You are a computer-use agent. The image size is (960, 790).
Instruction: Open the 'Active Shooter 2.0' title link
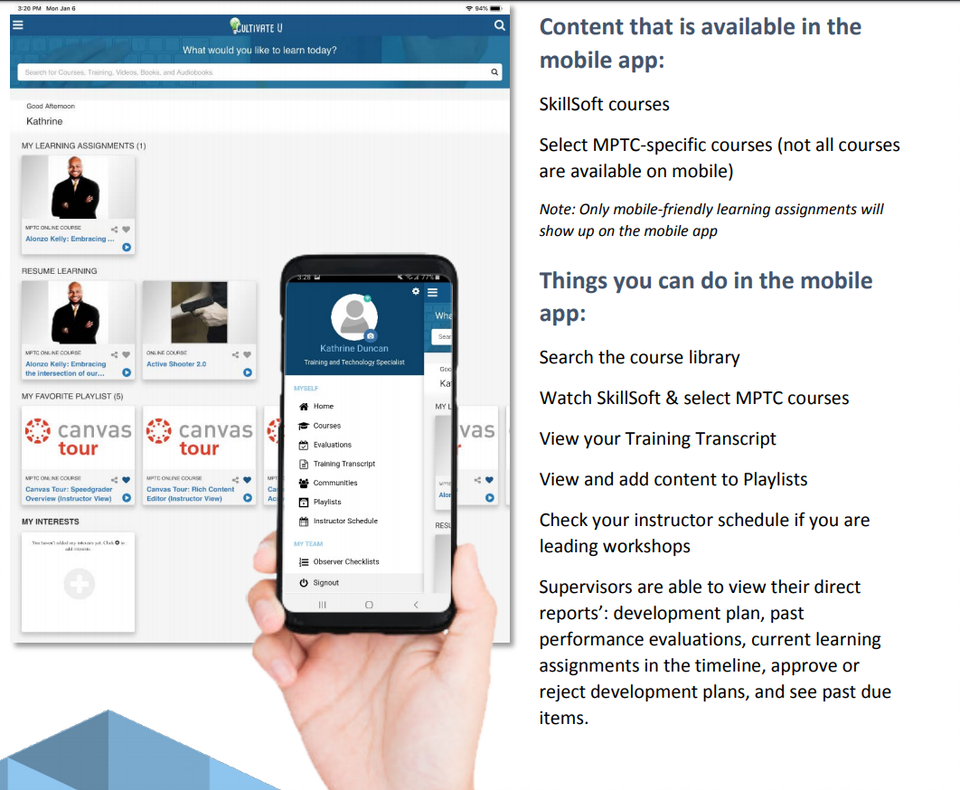(x=176, y=364)
